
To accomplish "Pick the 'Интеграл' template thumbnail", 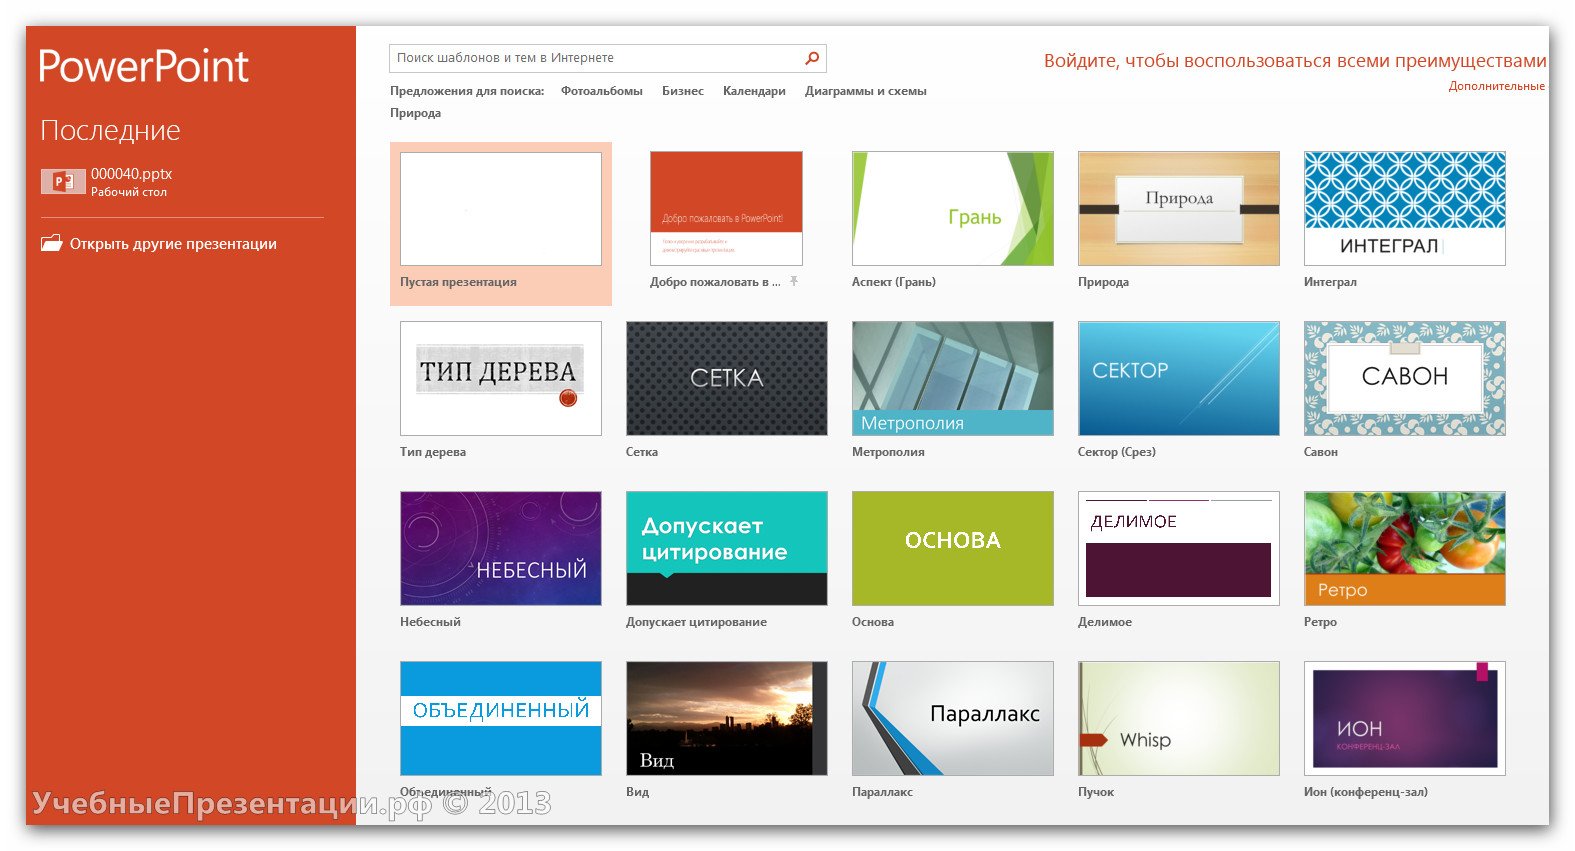I will click(1405, 209).
